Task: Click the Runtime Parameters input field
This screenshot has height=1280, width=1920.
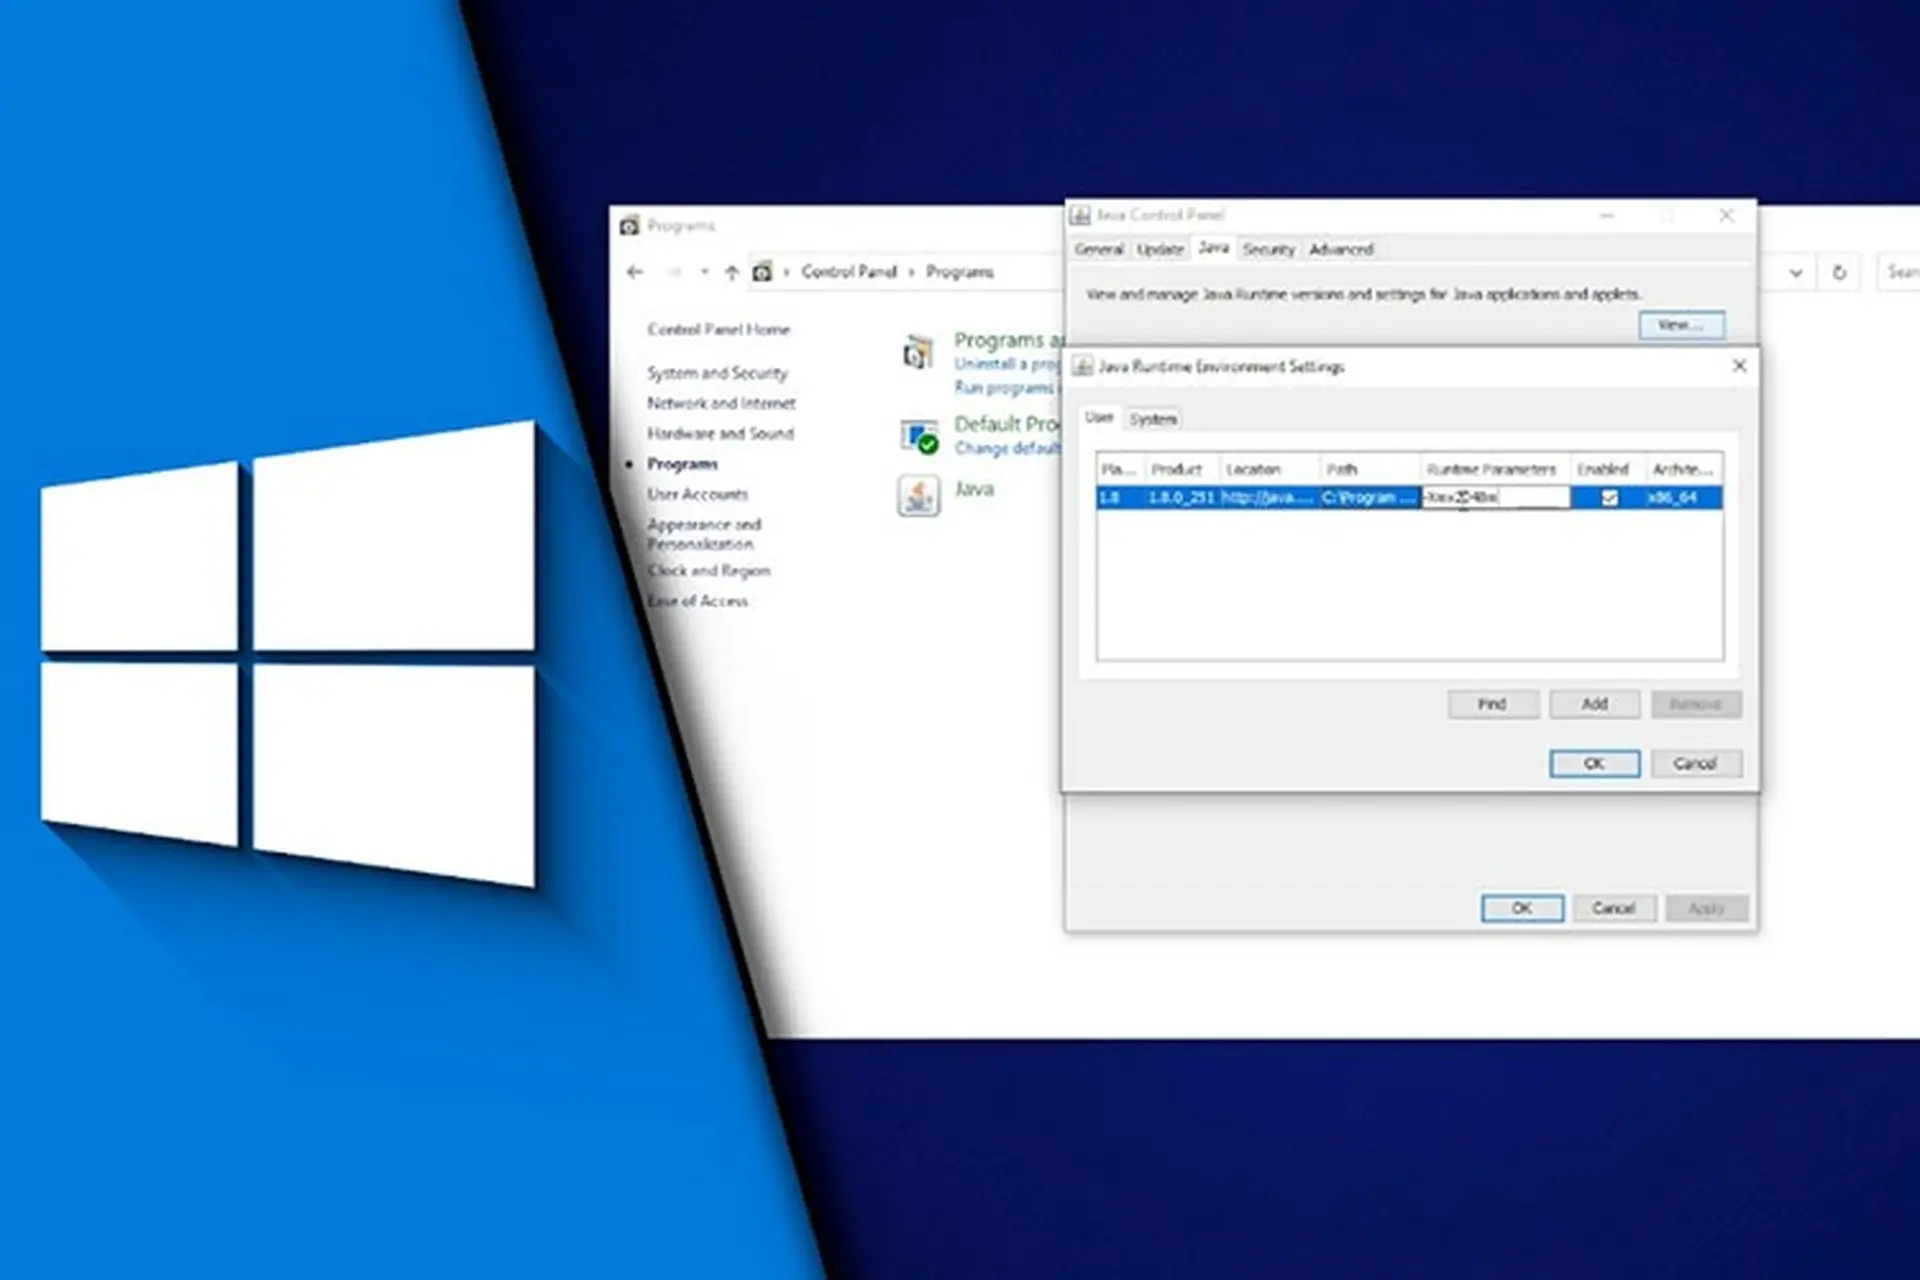Action: coord(1495,497)
